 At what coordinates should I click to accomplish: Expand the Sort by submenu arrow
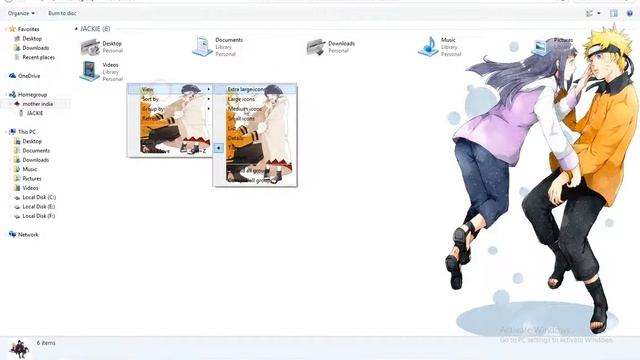click(209, 99)
